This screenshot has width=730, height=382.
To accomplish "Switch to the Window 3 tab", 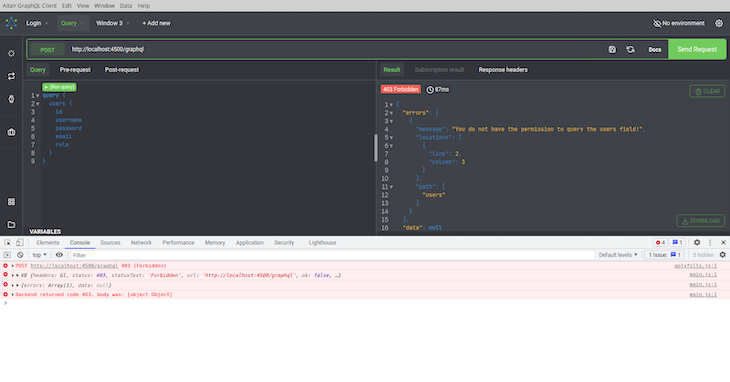I will click(109, 23).
